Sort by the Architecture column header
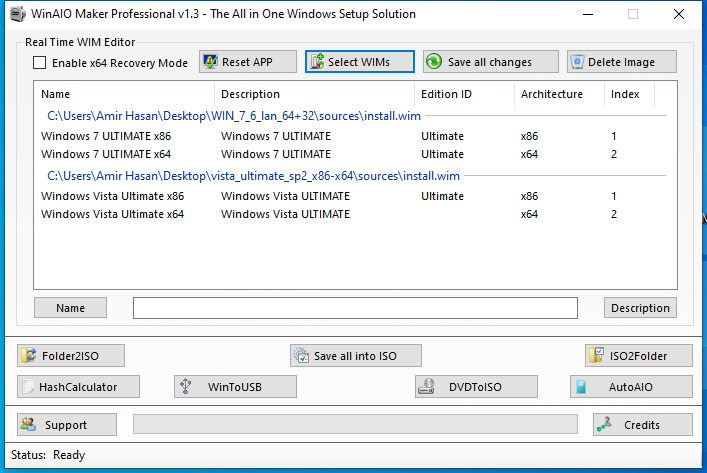 pyautogui.click(x=559, y=94)
